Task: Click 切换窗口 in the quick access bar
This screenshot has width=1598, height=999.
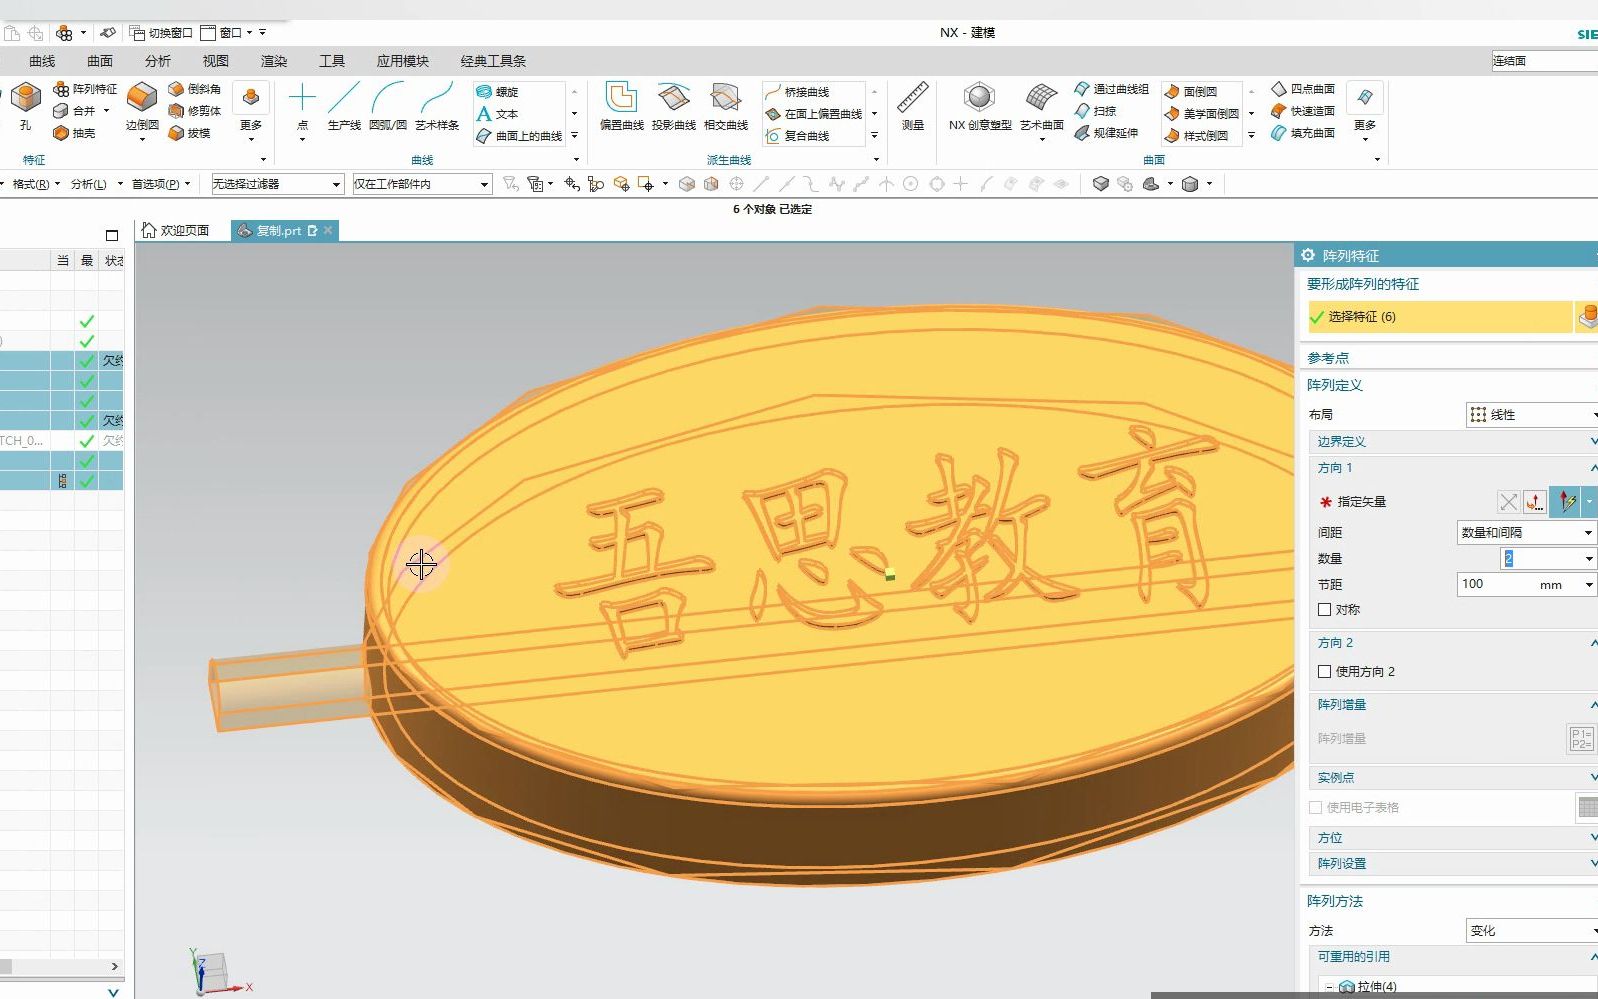Action: point(161,33)
